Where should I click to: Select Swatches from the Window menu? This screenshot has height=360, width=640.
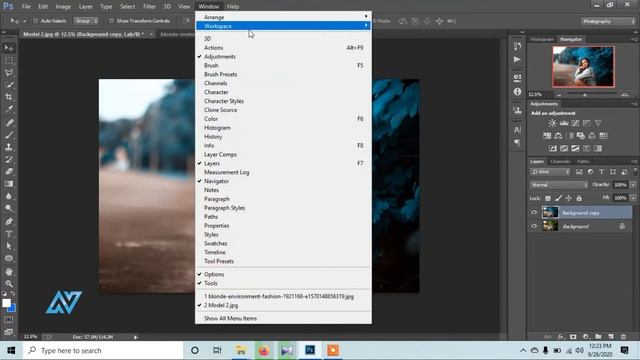(x=283, y=243)
